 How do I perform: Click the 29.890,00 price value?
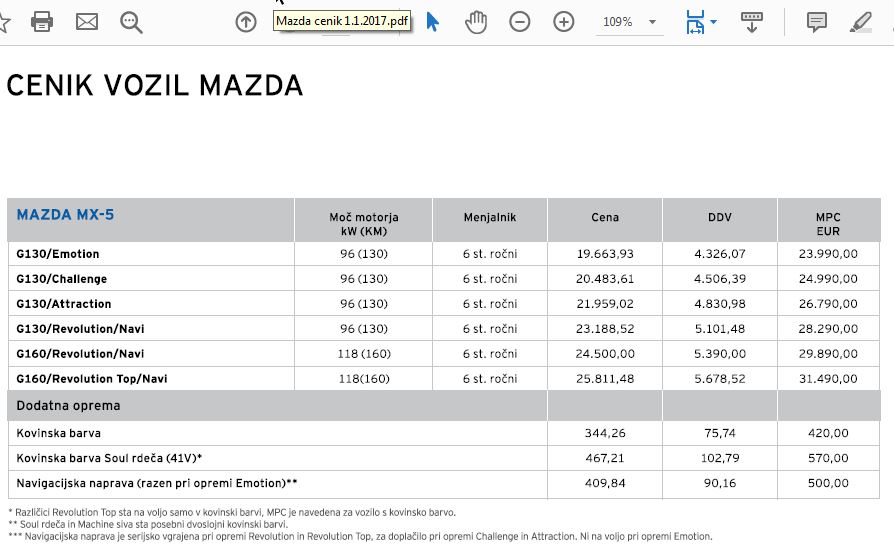(x=828, y=354)
